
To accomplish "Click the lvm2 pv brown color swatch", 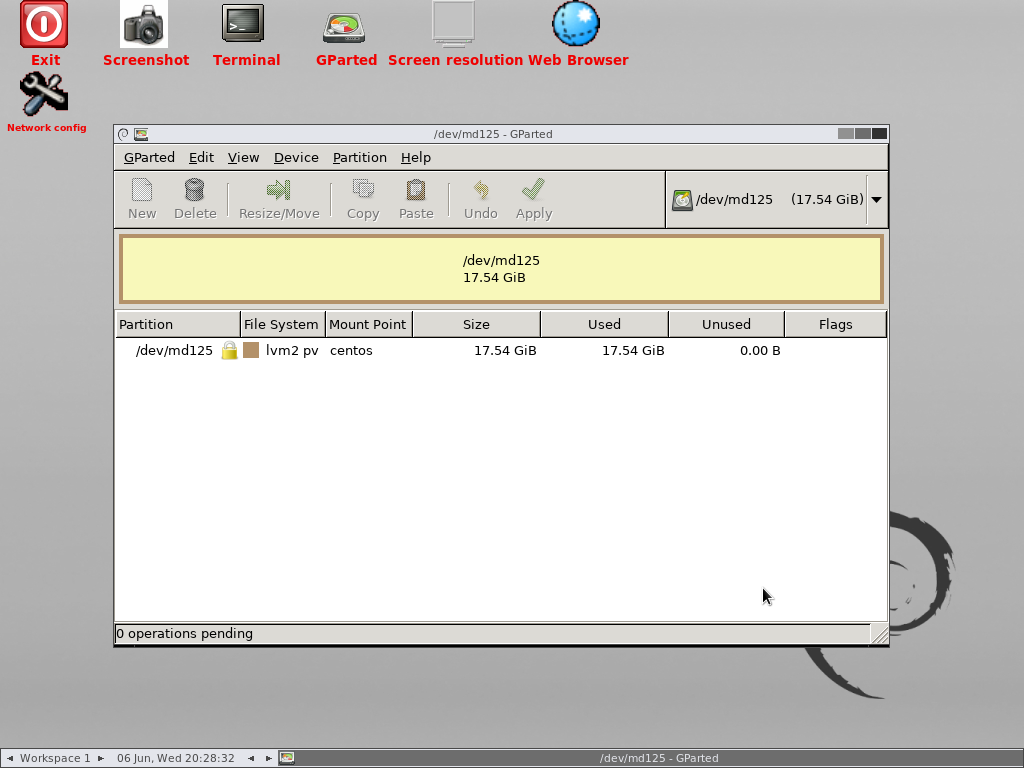I will pyautogui.click(x=251, y=351).
